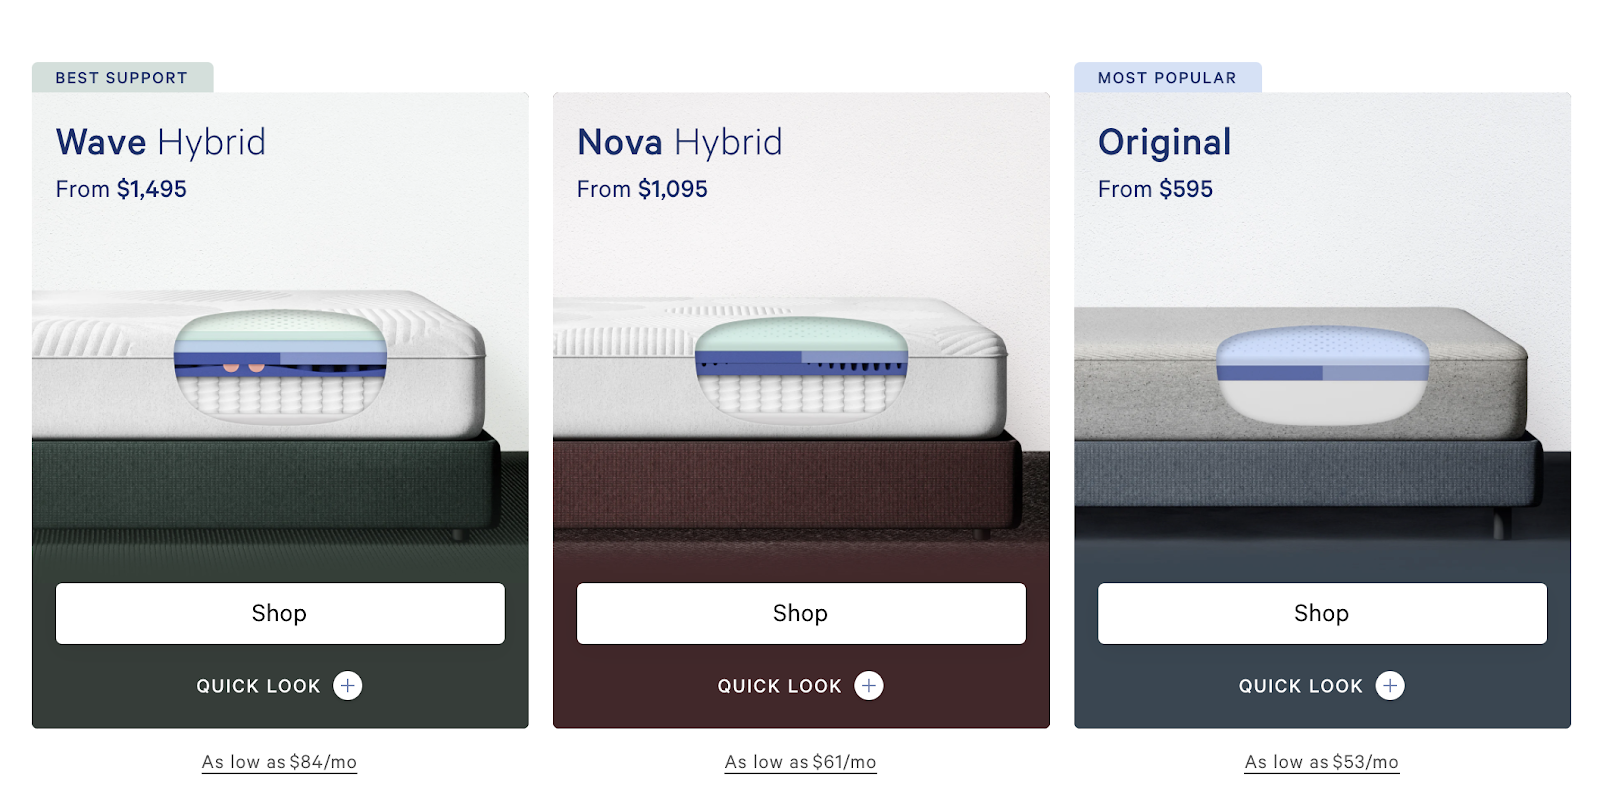Click the Most Popular badge
This screenshot has height=809, width=1600.
tap(1167, 78)
